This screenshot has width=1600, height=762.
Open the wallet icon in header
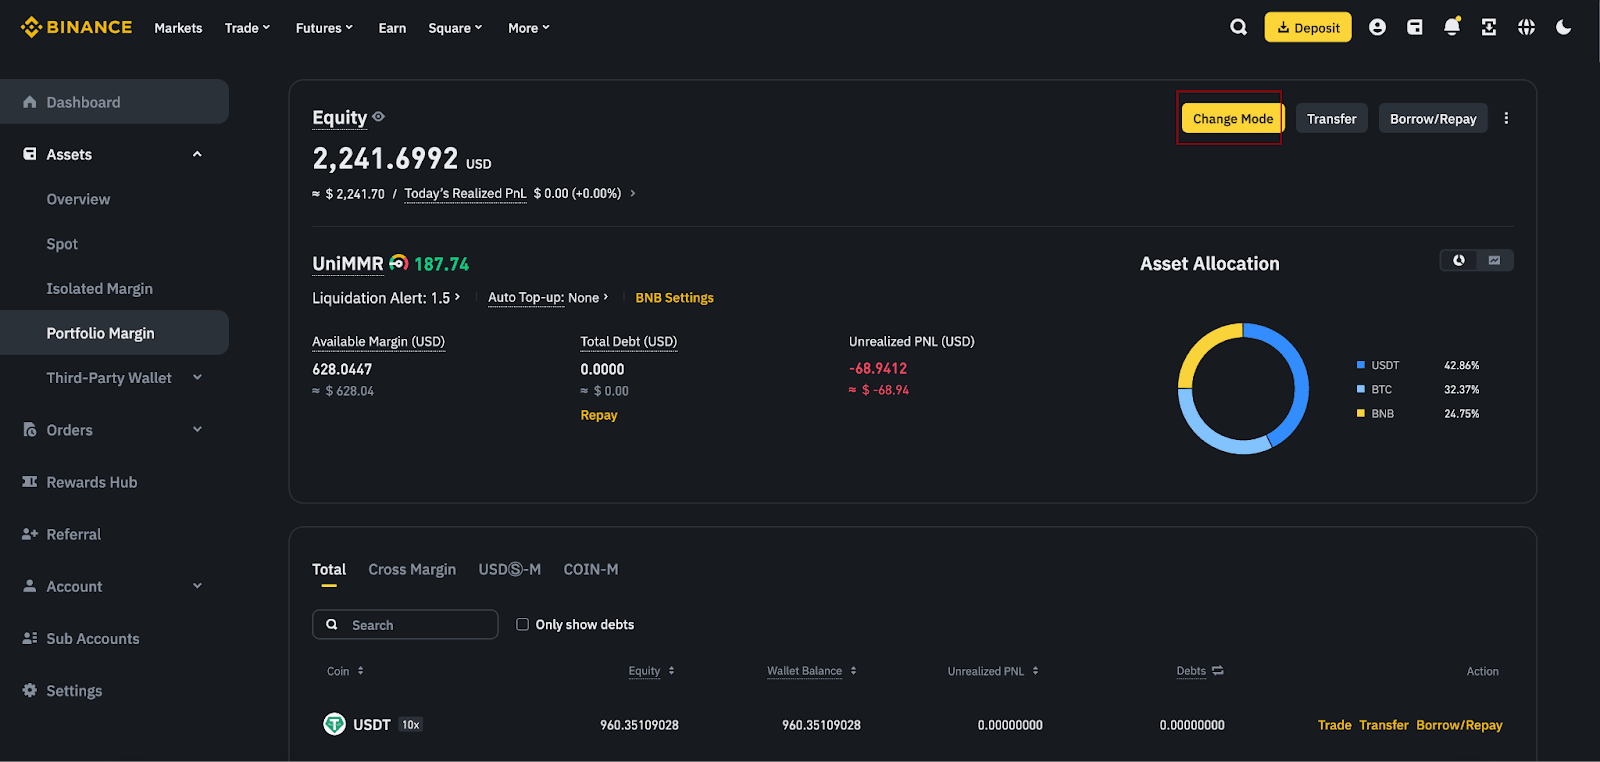pos(1414,27)
